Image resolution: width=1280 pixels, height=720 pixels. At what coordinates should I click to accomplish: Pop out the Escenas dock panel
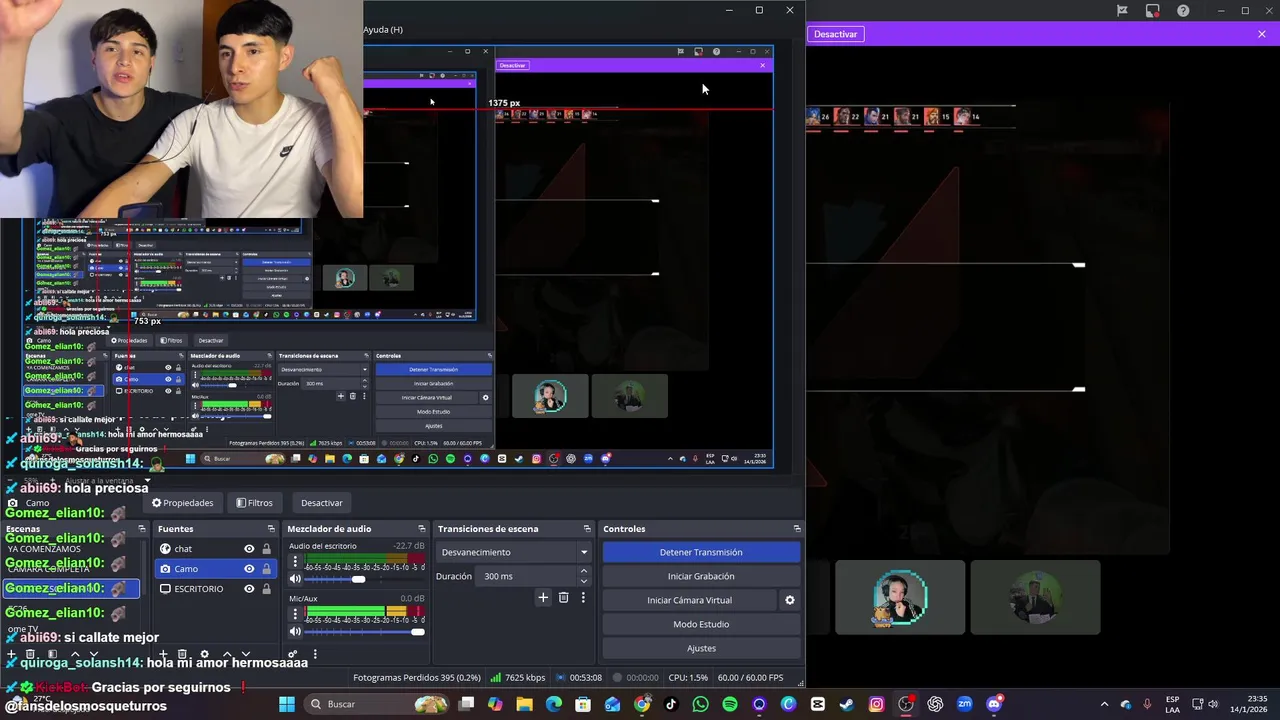tap(142, 529)
